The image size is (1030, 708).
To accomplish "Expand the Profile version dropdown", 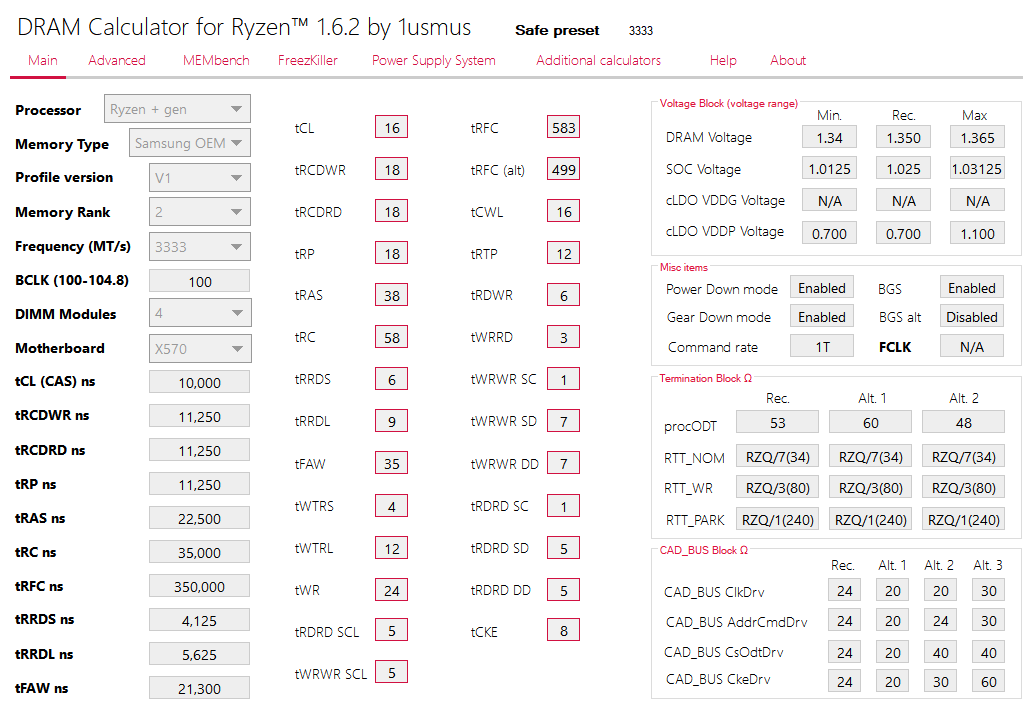I will coord(200,177).
